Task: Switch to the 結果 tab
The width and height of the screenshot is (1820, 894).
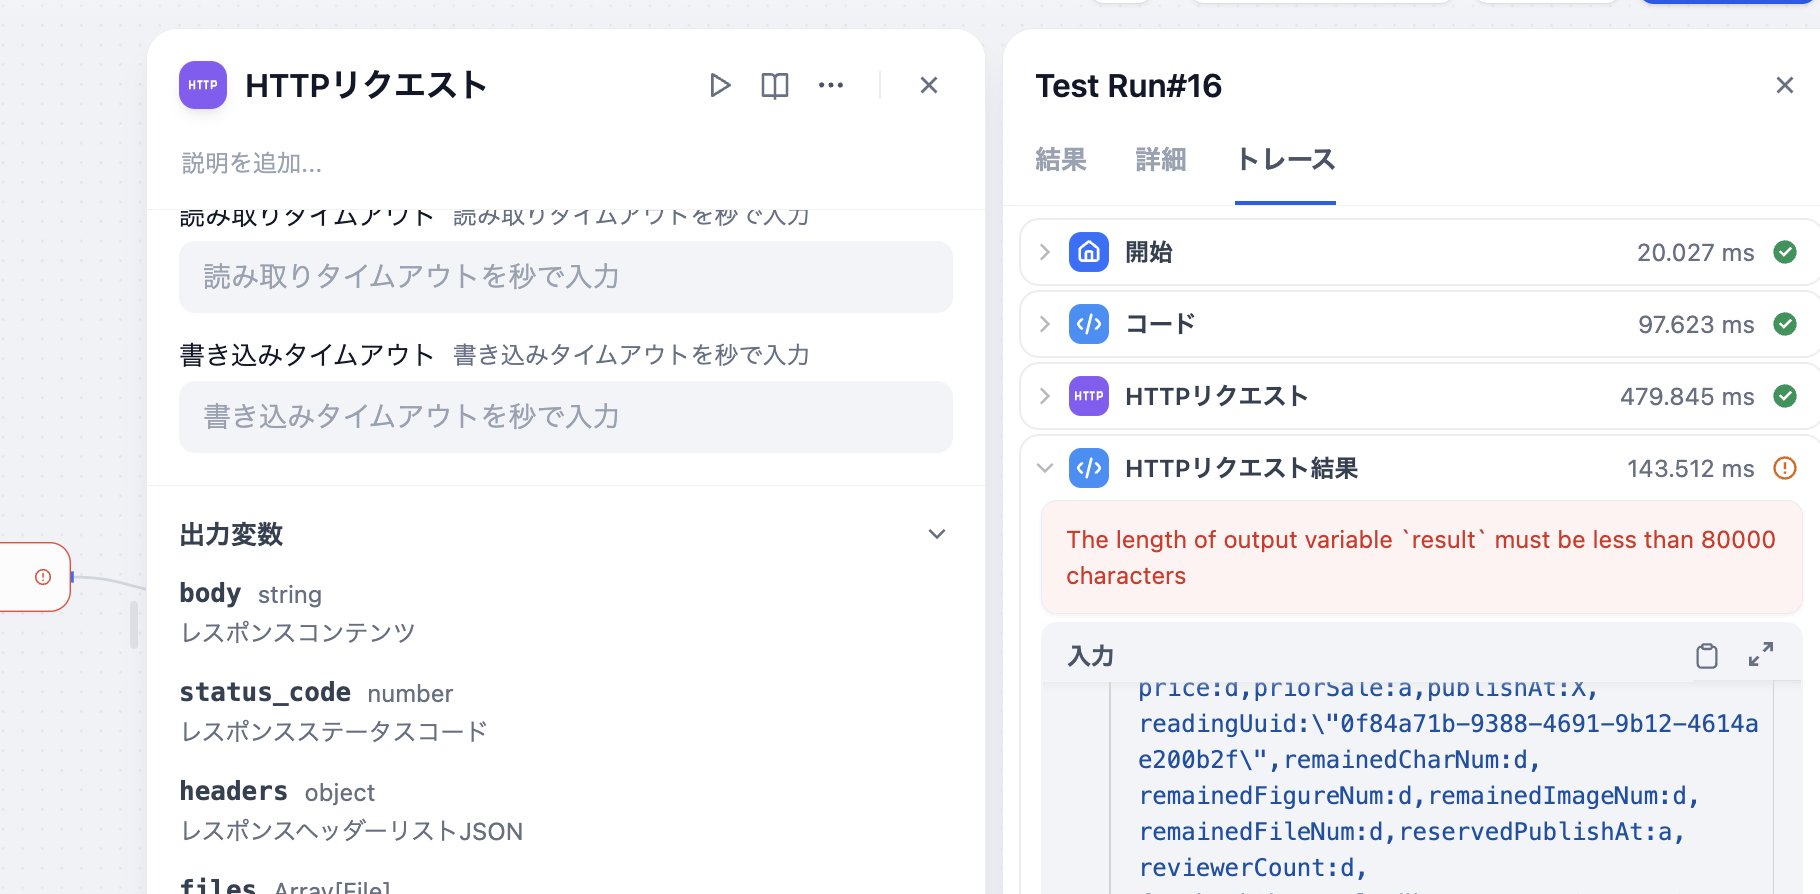Action: click(1061, 160)
